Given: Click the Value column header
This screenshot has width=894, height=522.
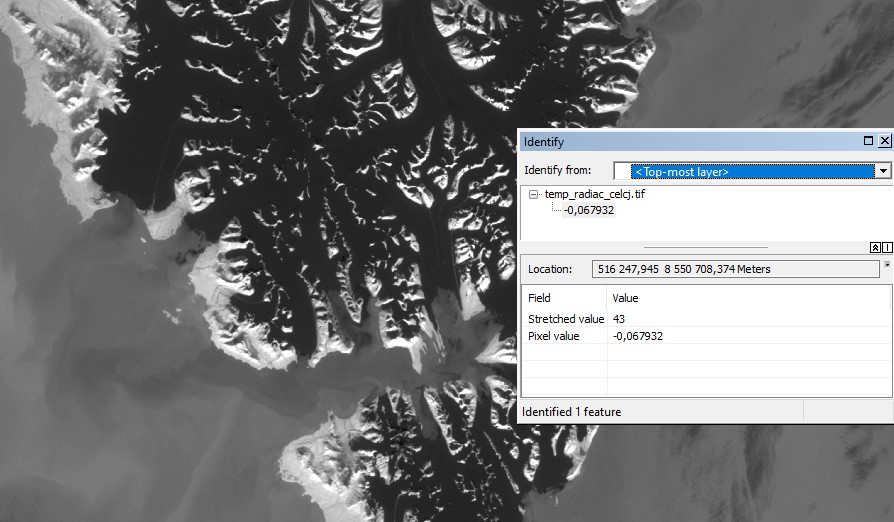Looking at the screenshot, I should [625, 298].
